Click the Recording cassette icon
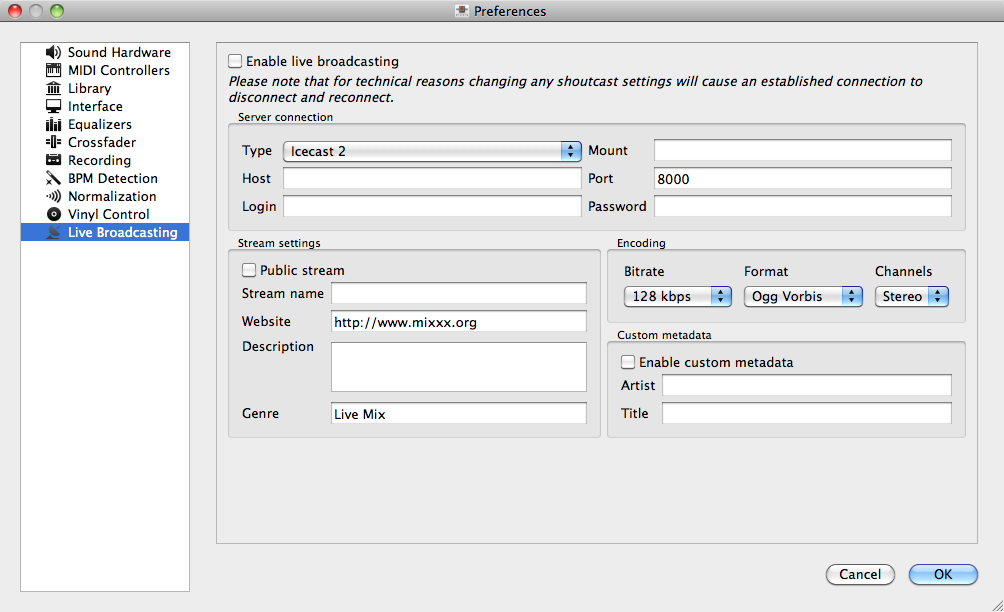Image resolution: width=1004 pixels, height=612 pixels. pyautogui.click(x=54, y=160)
